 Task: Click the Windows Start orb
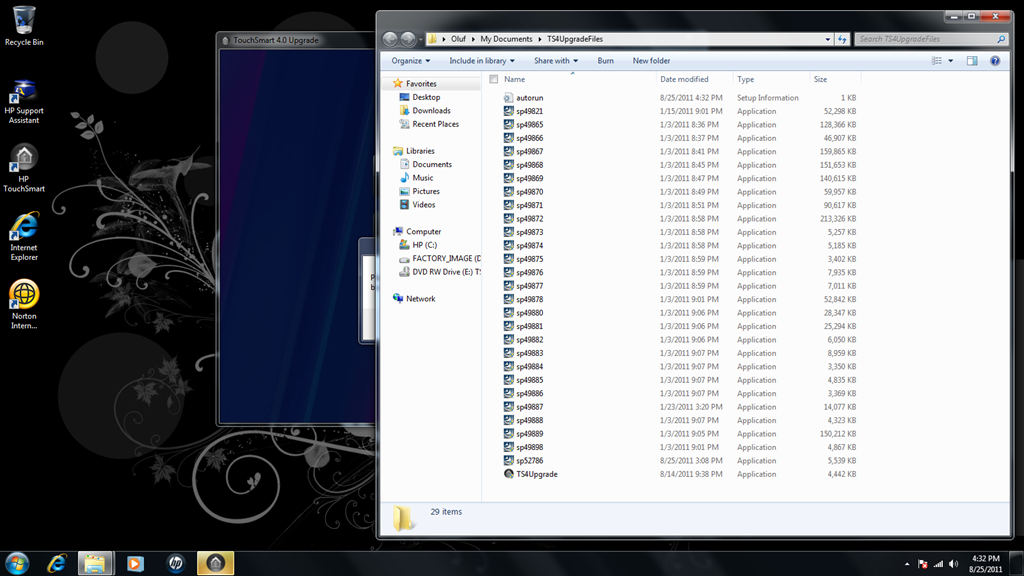[17, 563]
